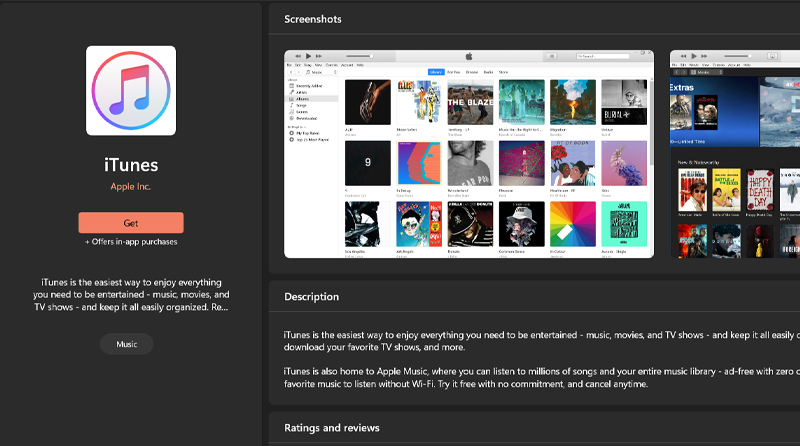800x446 pixels.
Task: Expand the Ratings and reviews section
Action: coord(332,428)
